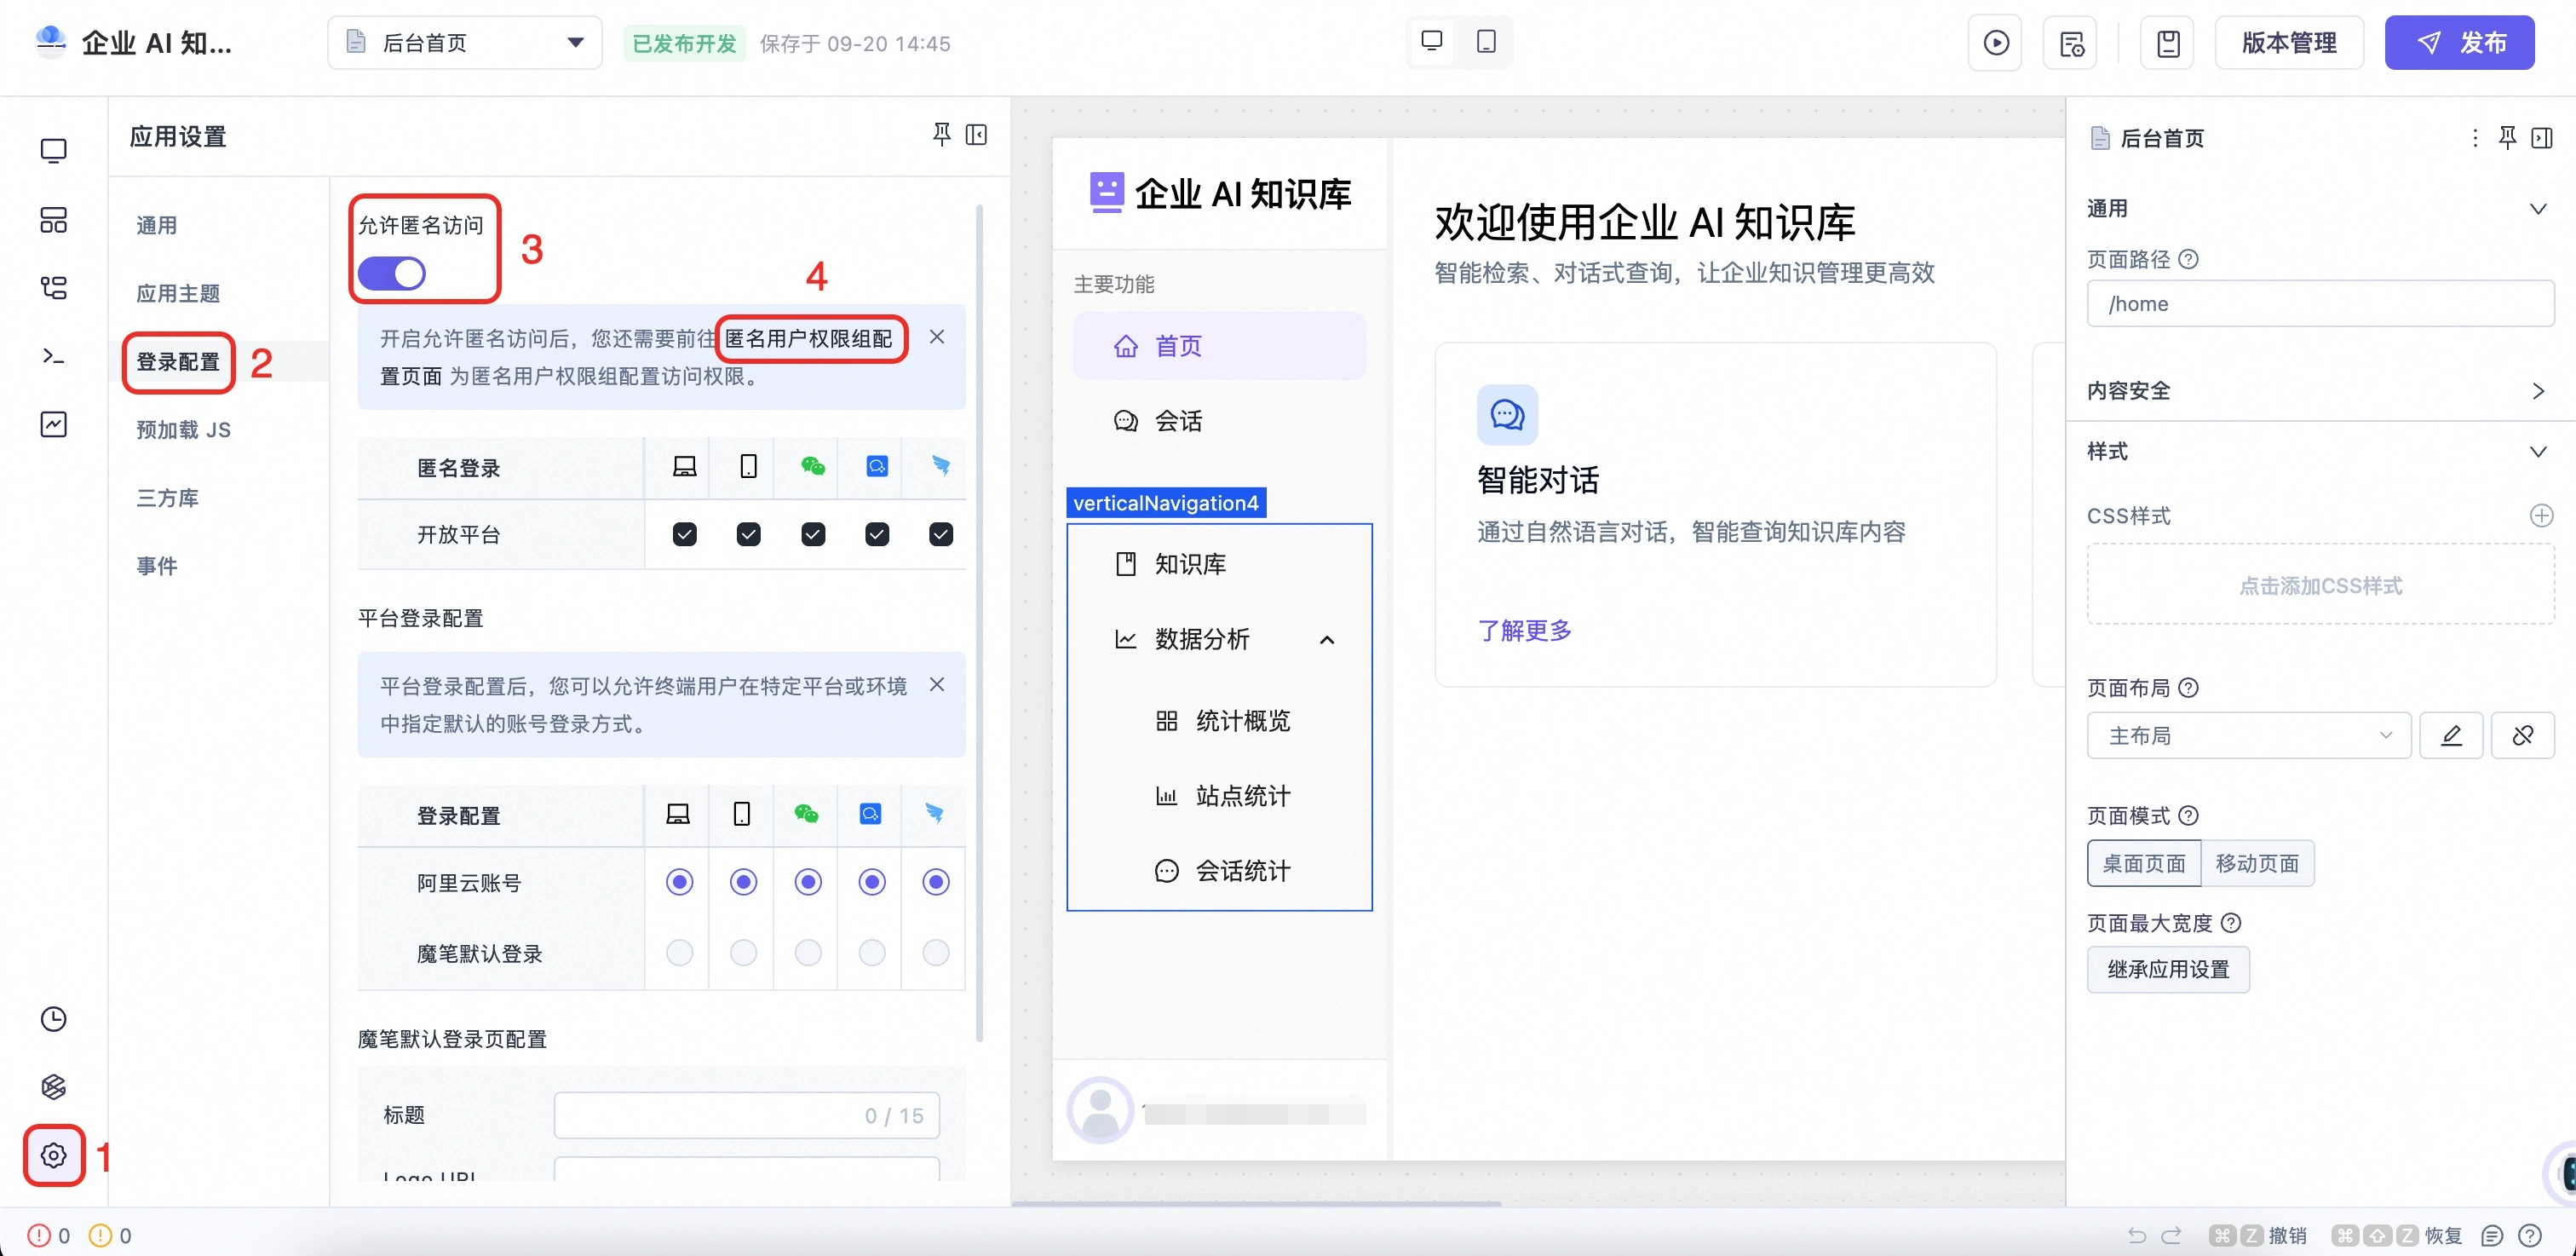Open the 应用主题 settings tab

click(178, 293)
